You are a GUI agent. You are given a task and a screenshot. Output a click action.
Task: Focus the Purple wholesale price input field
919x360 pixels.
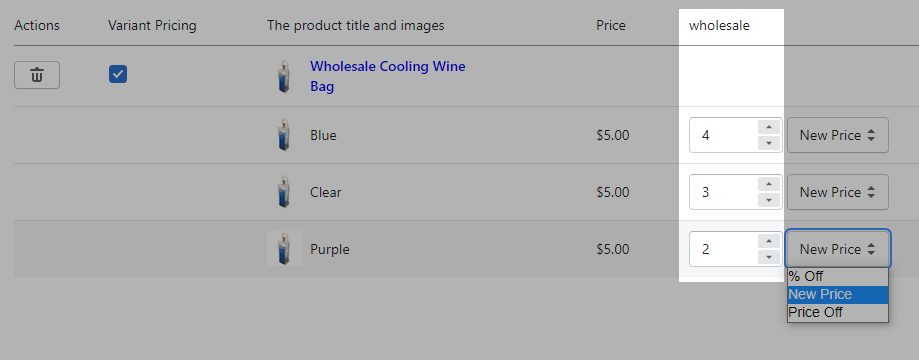(723, 249)
